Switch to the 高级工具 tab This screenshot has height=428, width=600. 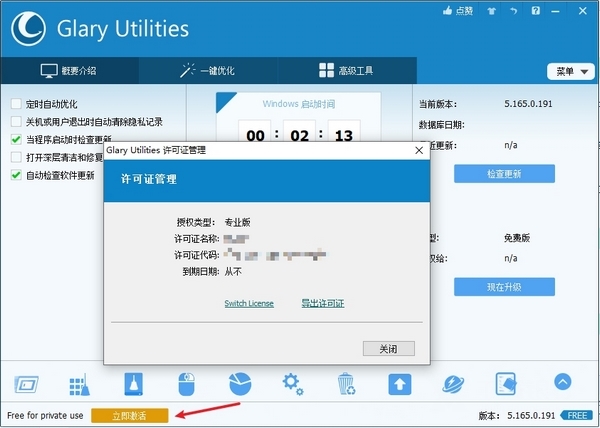click(x=347, y=71)
